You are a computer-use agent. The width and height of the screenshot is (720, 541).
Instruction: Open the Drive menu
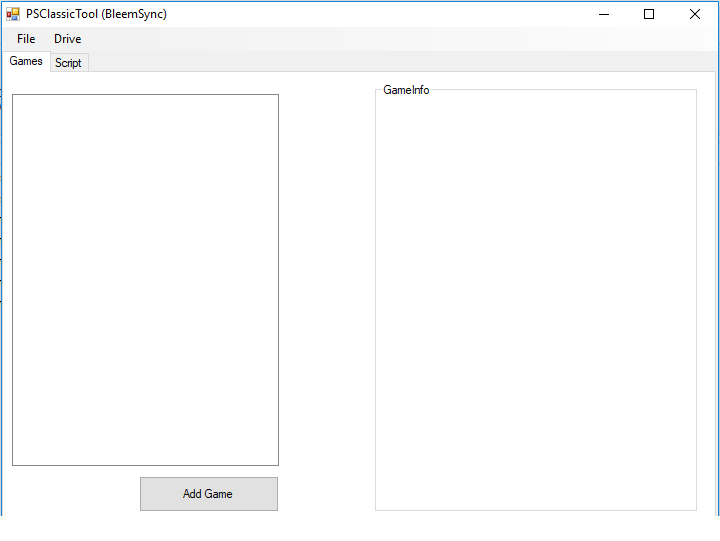click(x=68, y=39)
